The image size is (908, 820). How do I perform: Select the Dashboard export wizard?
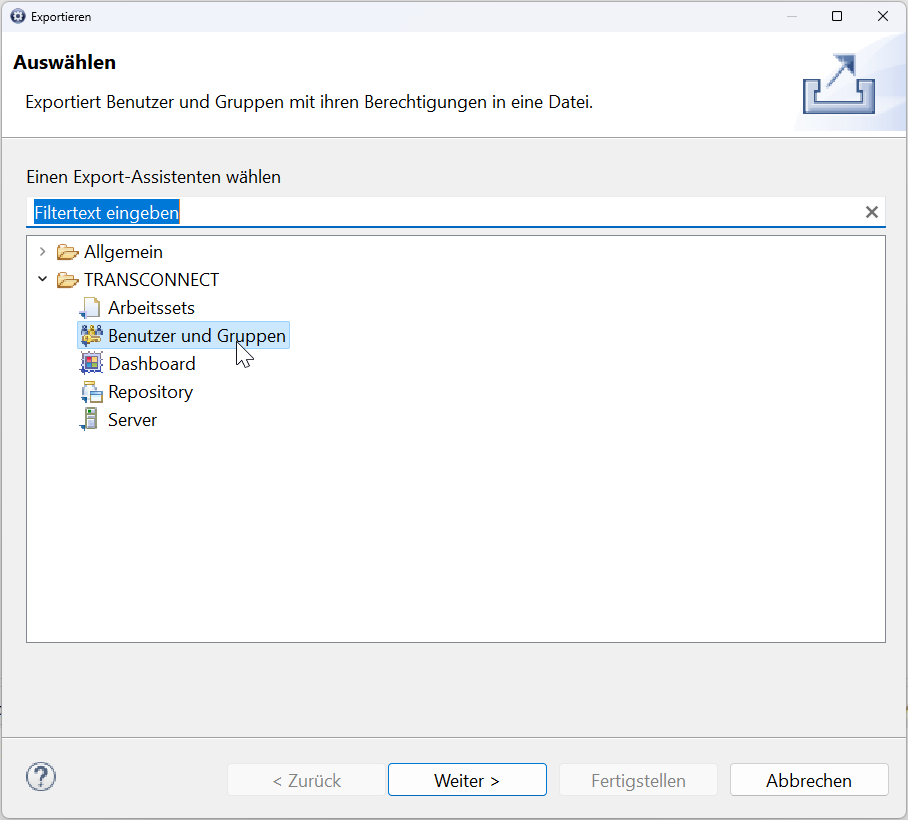pyautogui.click(x=152, y=364)
